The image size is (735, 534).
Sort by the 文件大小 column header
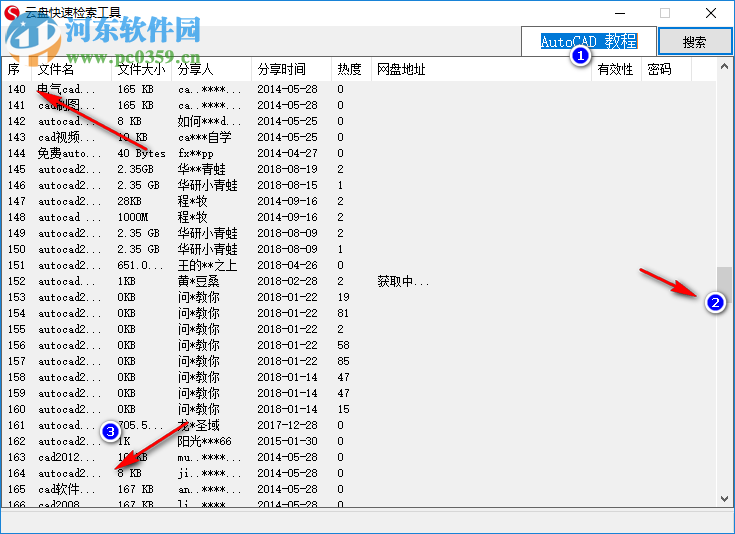pyautogui.click(x=142, y=69)
